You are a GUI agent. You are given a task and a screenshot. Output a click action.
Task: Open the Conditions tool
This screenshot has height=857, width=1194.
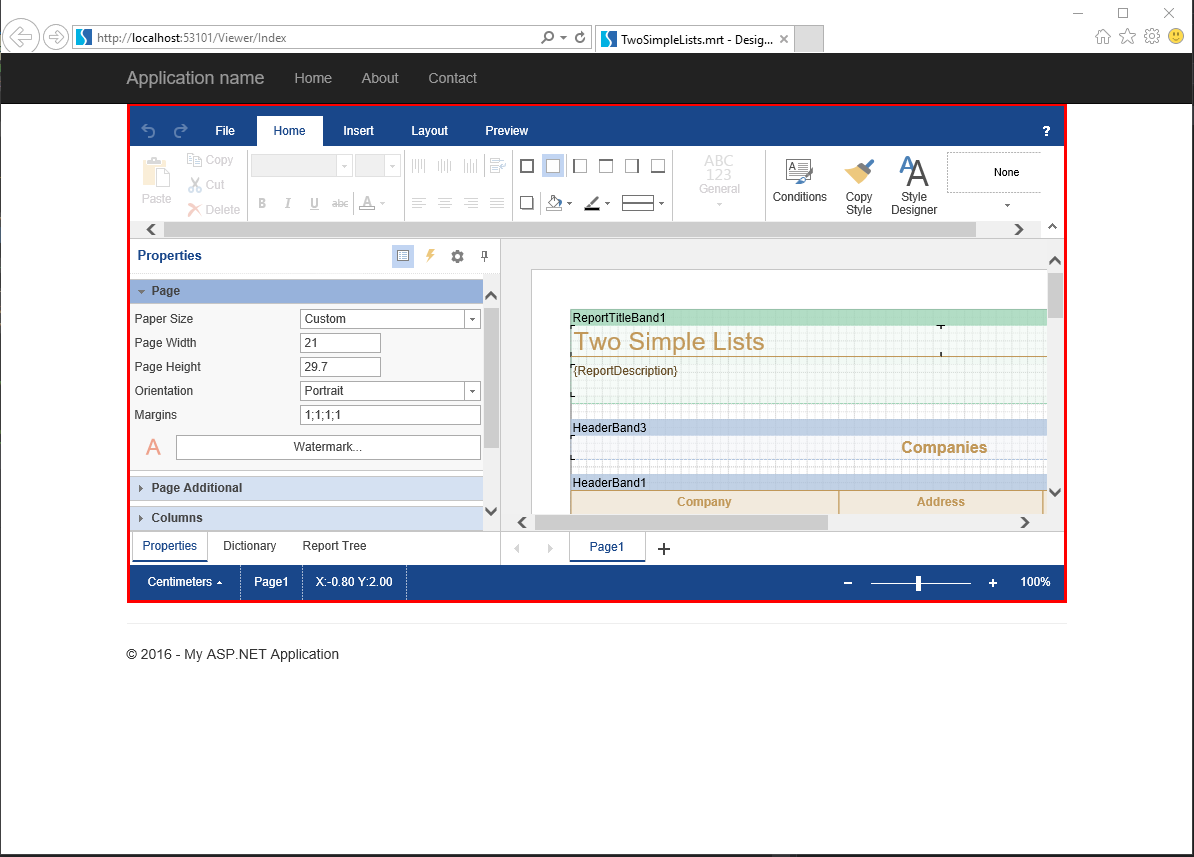pos(800,181)
